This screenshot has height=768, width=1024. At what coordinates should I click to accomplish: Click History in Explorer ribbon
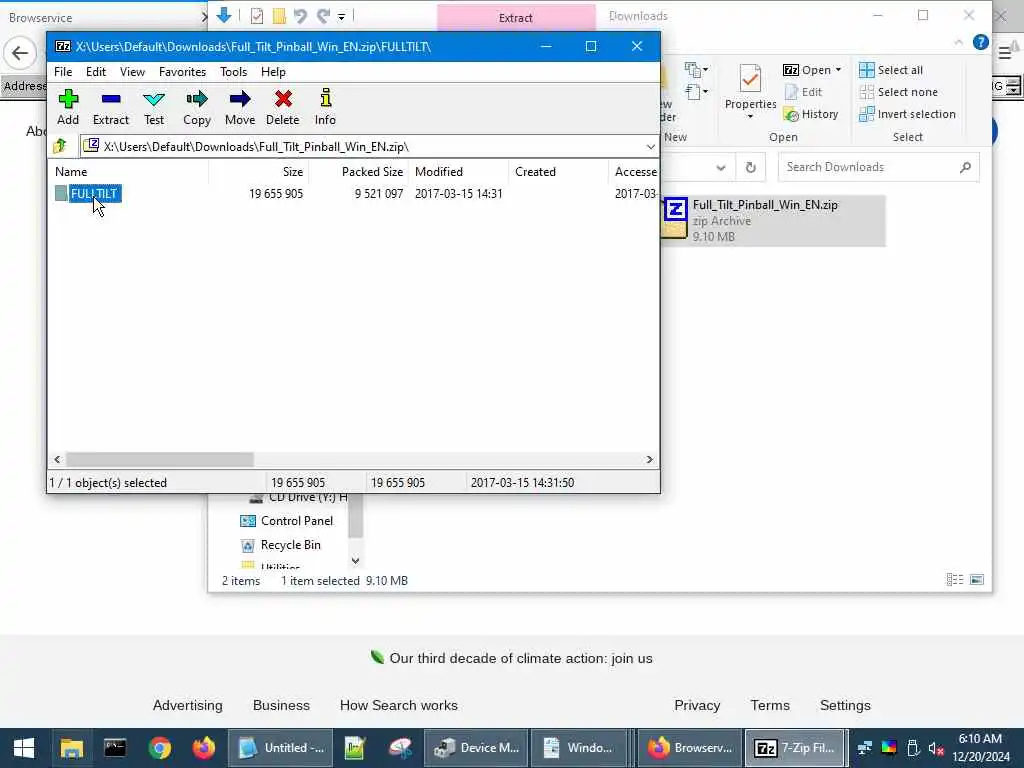(x=811, y=114)
